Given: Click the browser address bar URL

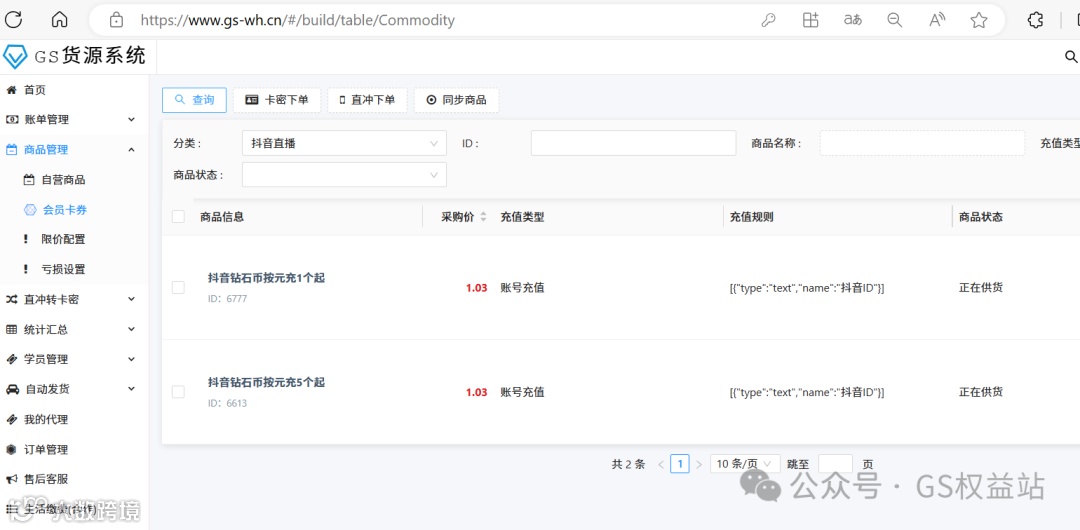Looking at the screenshot, I should coord(298,20).
